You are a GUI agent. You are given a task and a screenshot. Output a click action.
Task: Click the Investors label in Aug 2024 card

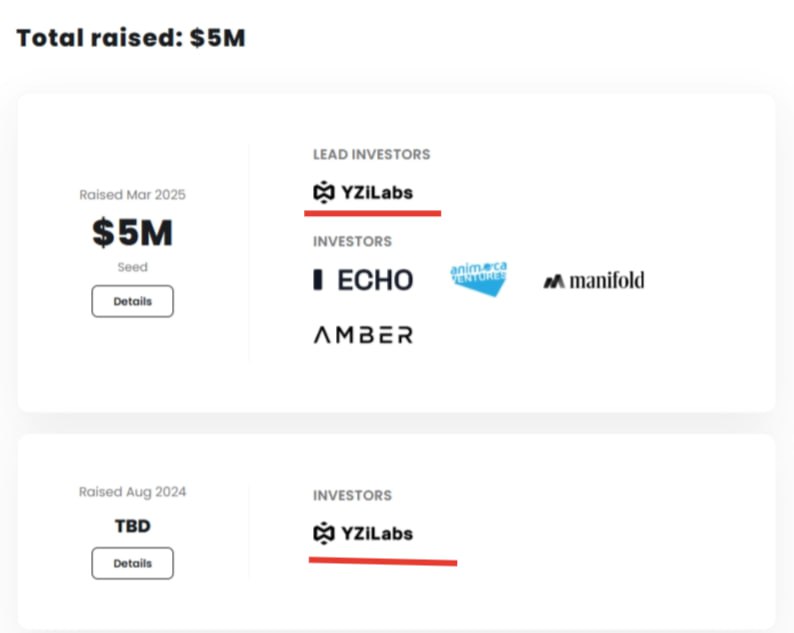click(x=352, y=495)
